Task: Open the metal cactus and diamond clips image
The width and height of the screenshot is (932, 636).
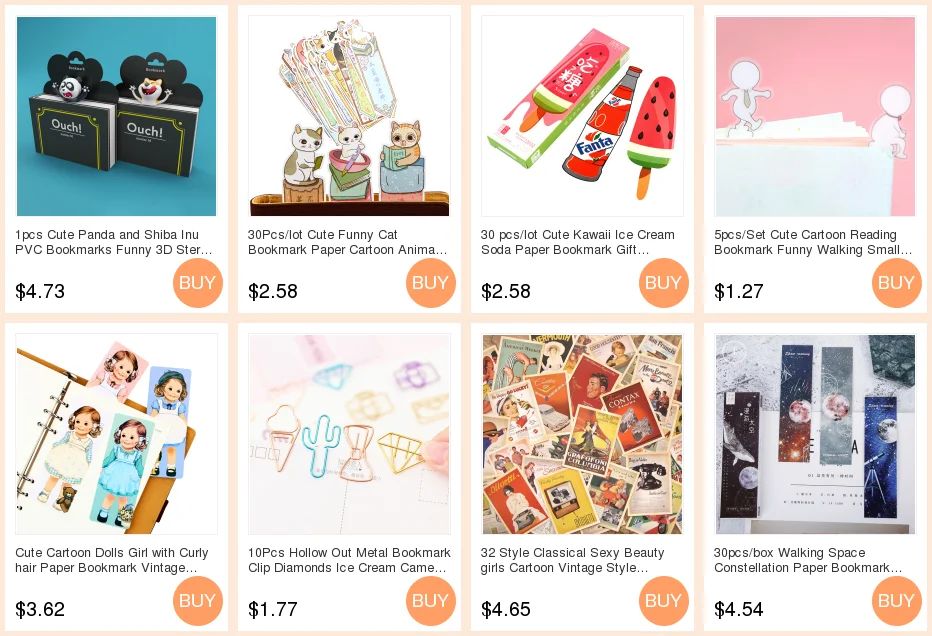Action: tap(350, 434)
